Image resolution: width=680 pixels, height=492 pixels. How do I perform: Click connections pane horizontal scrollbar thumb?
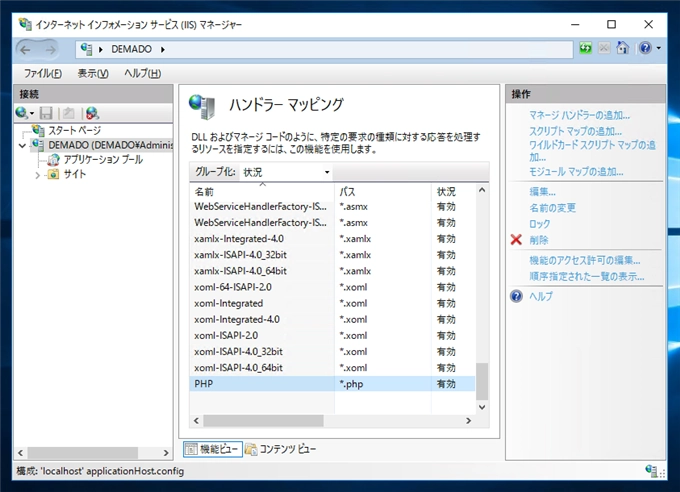click(83, 453)
